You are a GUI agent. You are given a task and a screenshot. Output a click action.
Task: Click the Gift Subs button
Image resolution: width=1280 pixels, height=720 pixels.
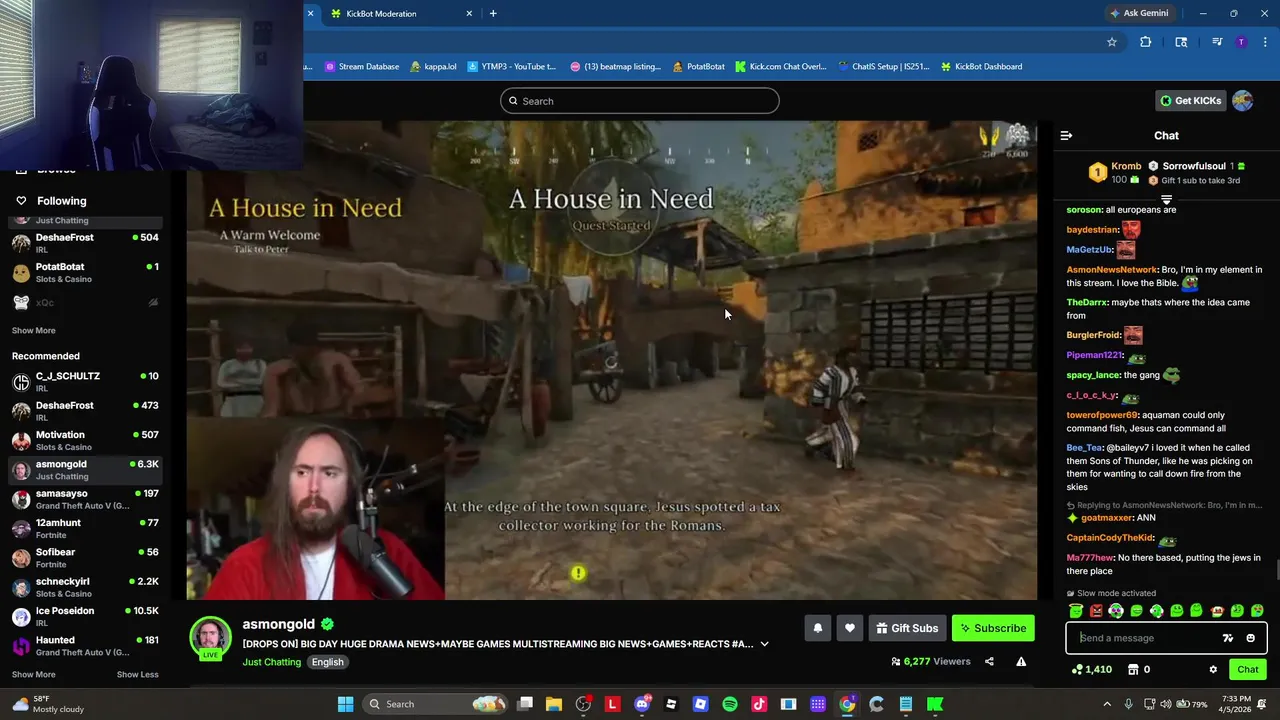(907, 628)
